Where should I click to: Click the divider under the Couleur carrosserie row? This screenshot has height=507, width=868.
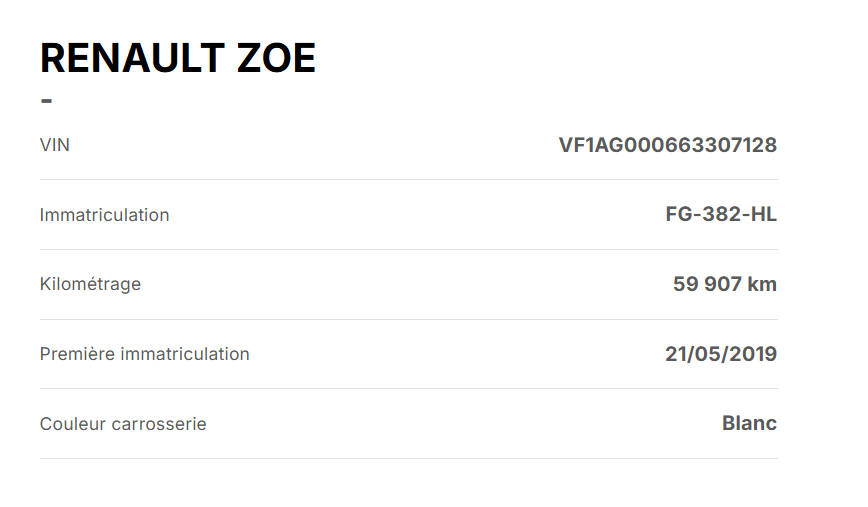coord(408,459)
